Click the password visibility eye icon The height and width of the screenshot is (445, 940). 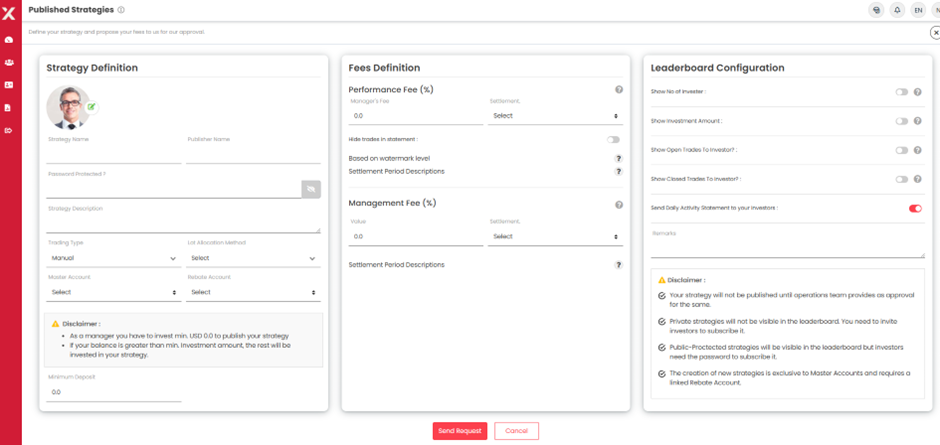311,188
